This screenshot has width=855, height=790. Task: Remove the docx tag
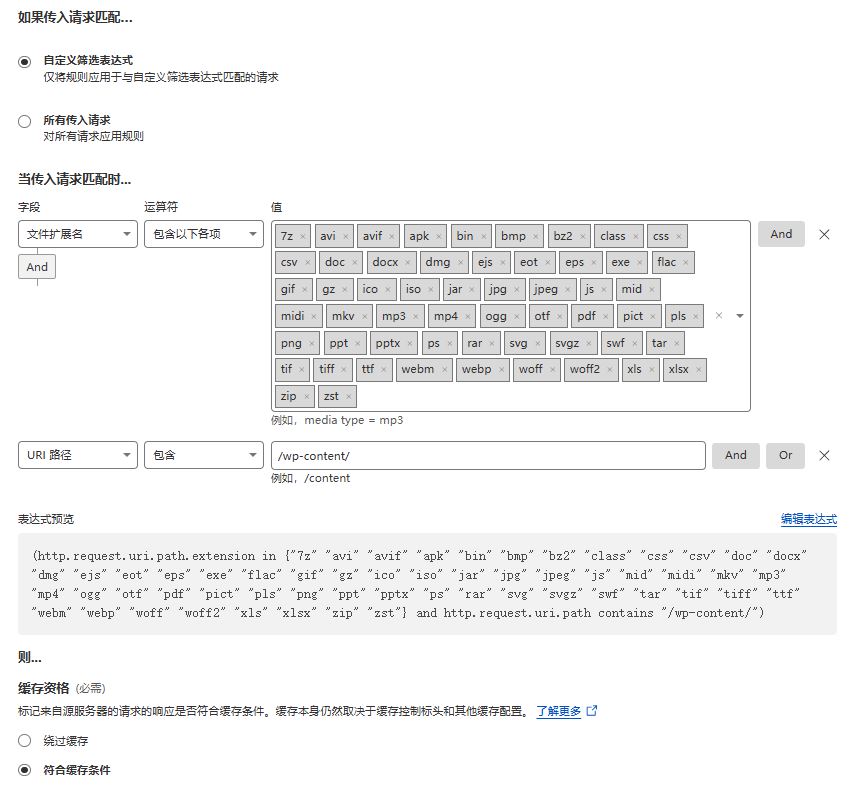408,263
